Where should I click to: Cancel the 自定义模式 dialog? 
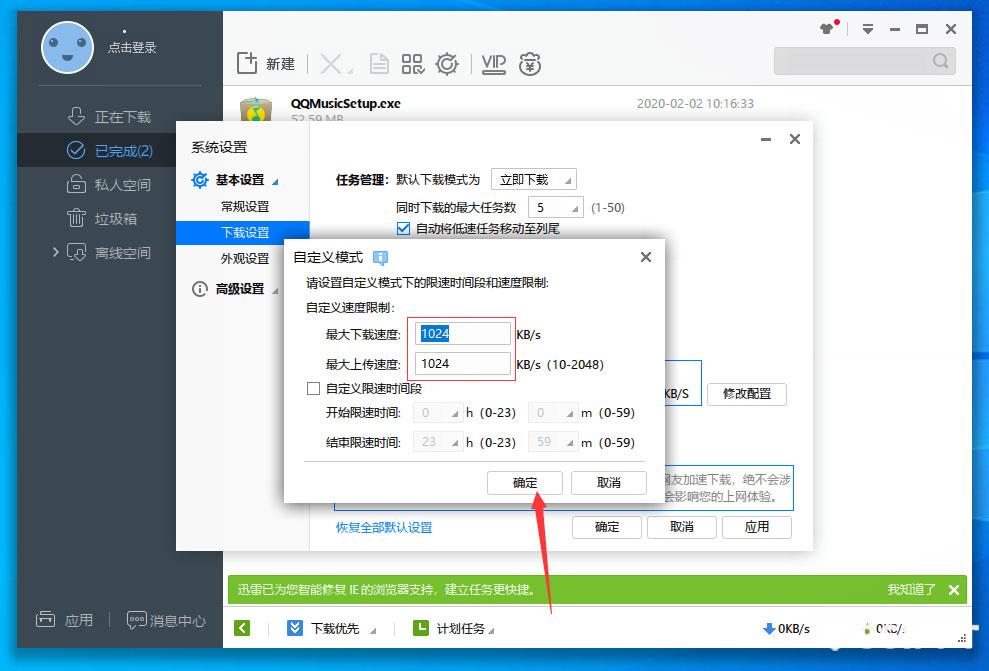click(609, 482)
